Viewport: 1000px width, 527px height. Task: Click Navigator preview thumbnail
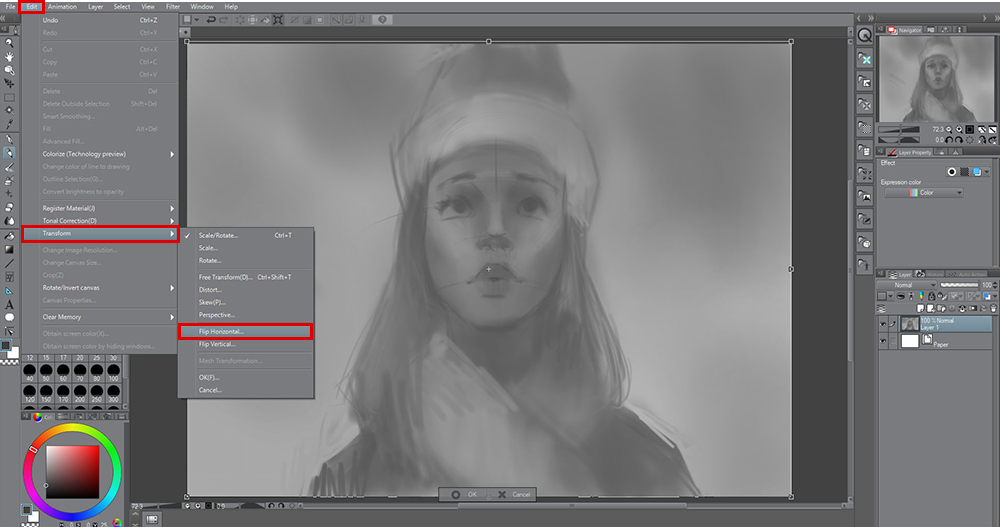tap(937, 79)
